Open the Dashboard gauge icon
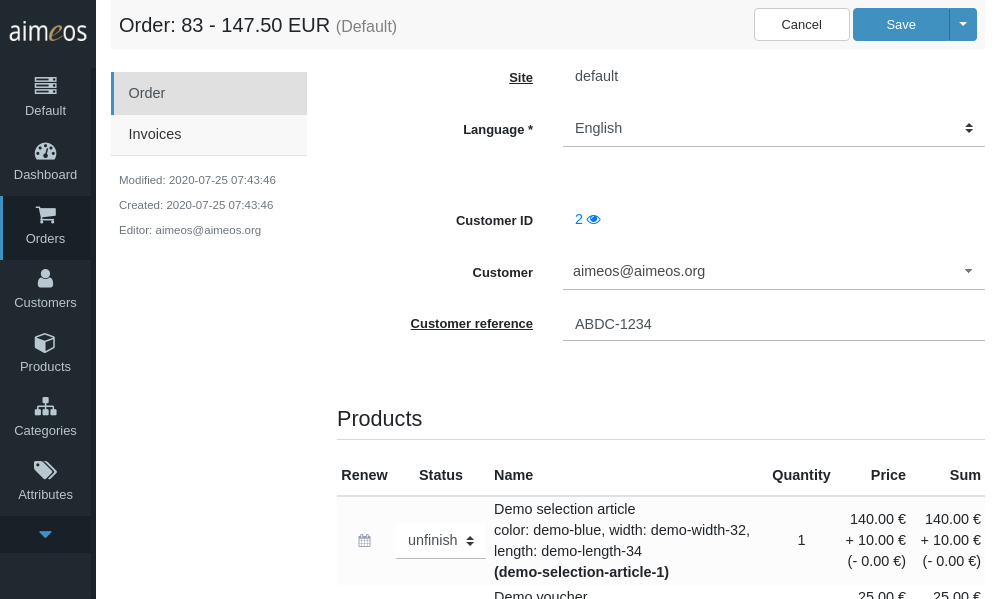Image resolution: width=1000 pixels, height=599 pixels. (45, 151)
